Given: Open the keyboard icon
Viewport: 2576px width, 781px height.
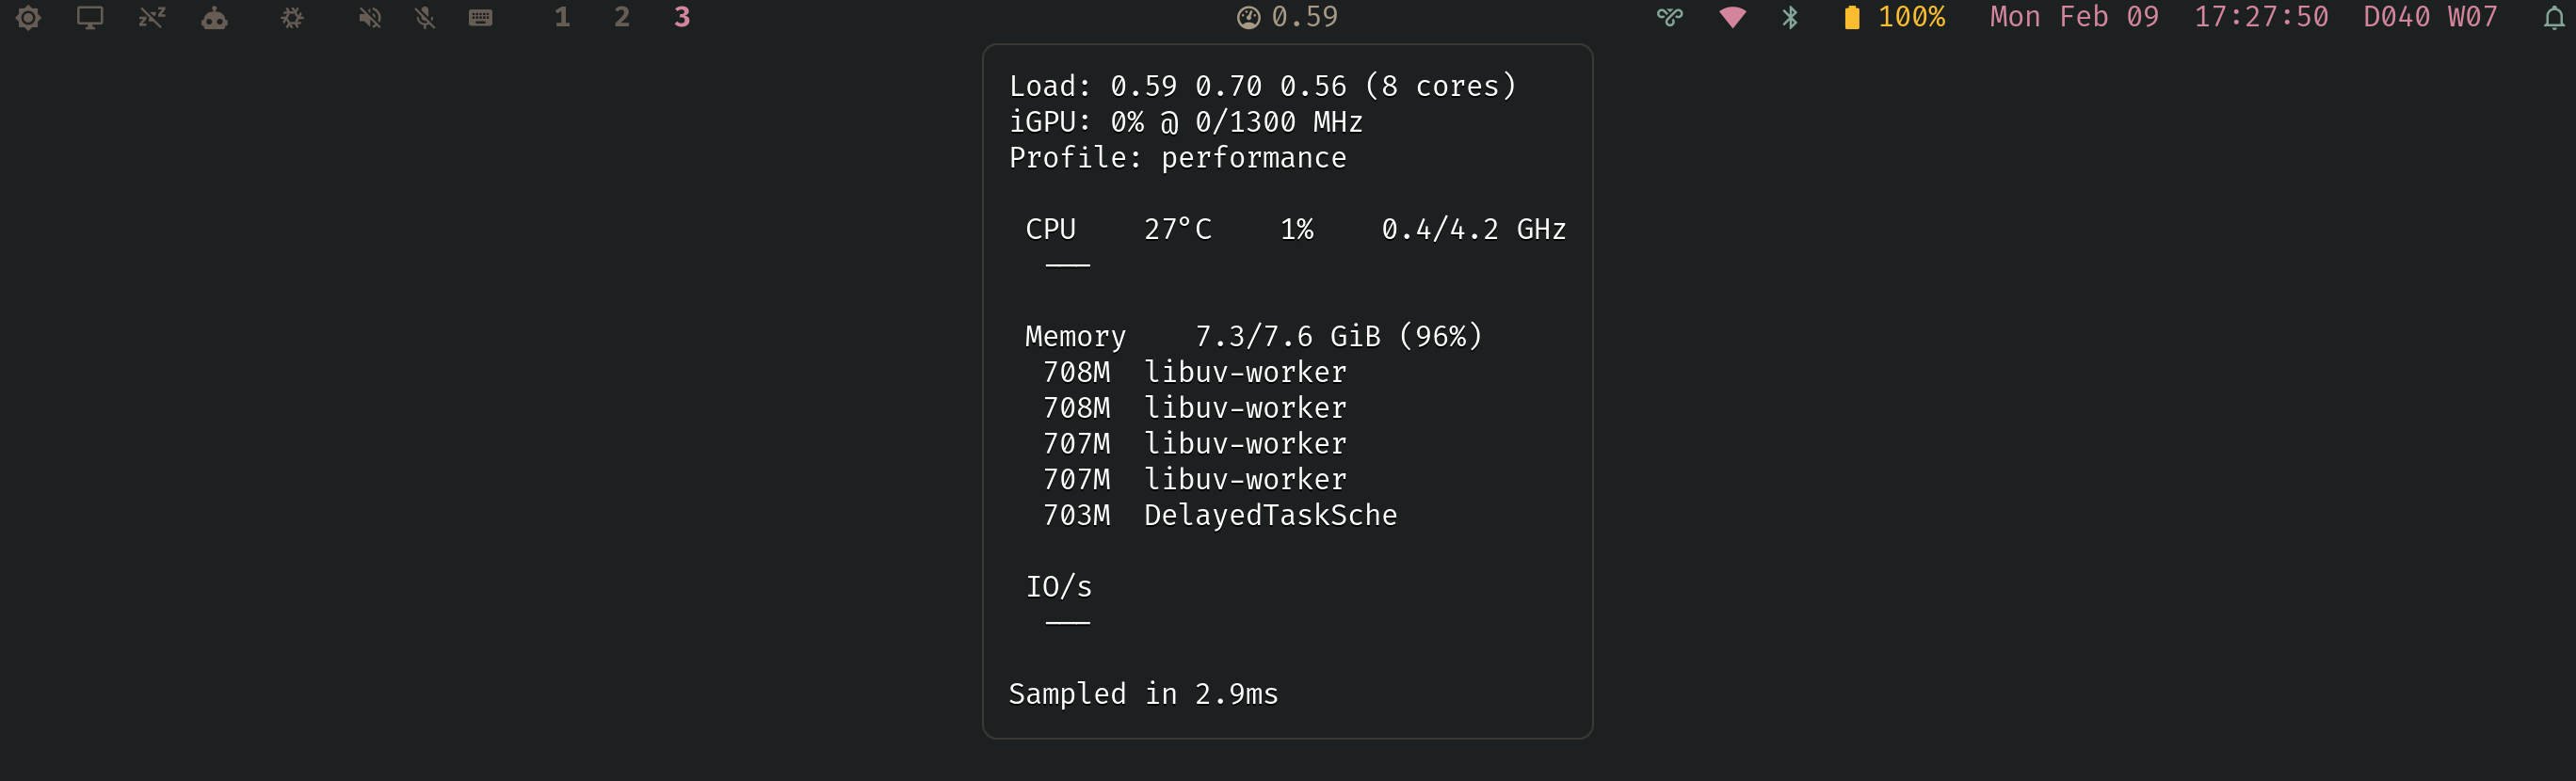Looking at the screenshot, I should [481, 18].
